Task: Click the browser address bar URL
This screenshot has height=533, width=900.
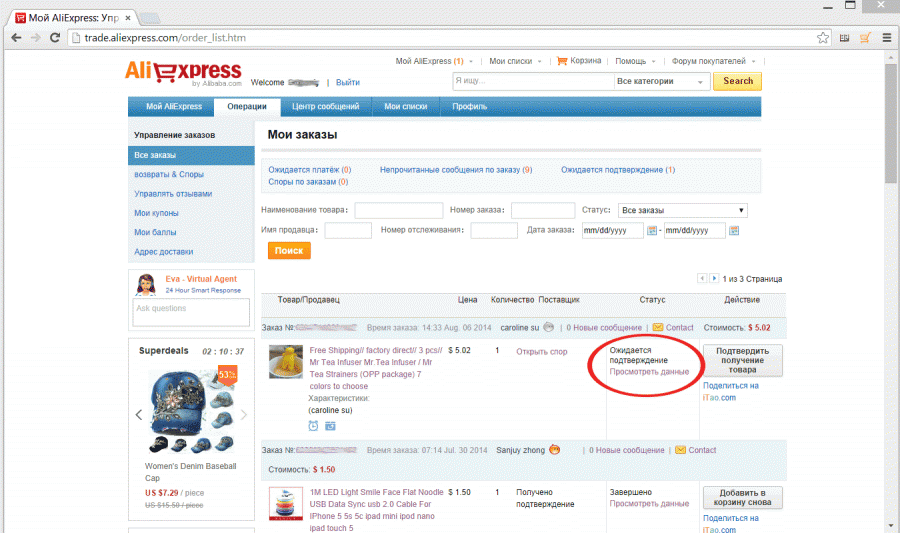Action: 165,38
